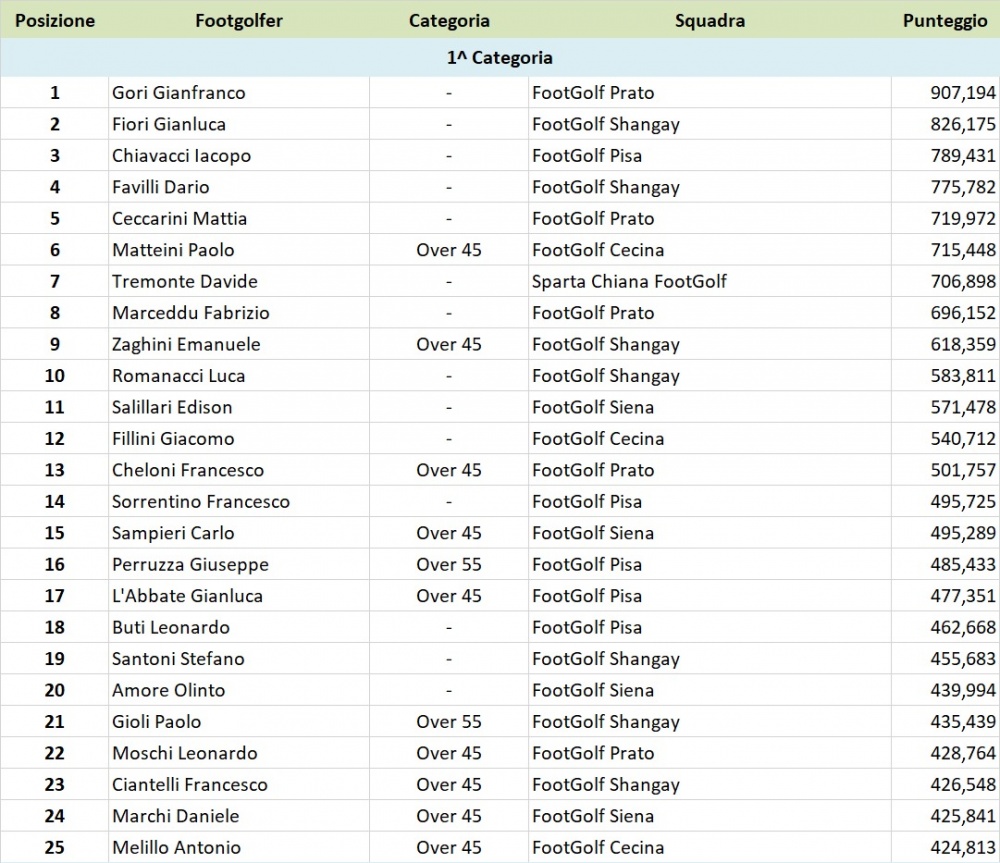The width and height of the screenshot is (1000, 863).
Task: Click the score 907,194
Action: point(963,93)
